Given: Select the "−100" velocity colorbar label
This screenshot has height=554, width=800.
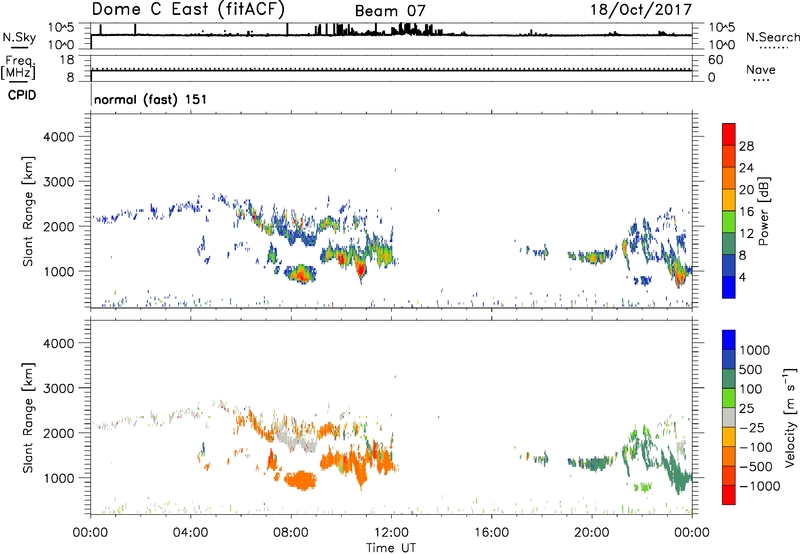Looking at the screenshot, I should click(x=756, y=447).
